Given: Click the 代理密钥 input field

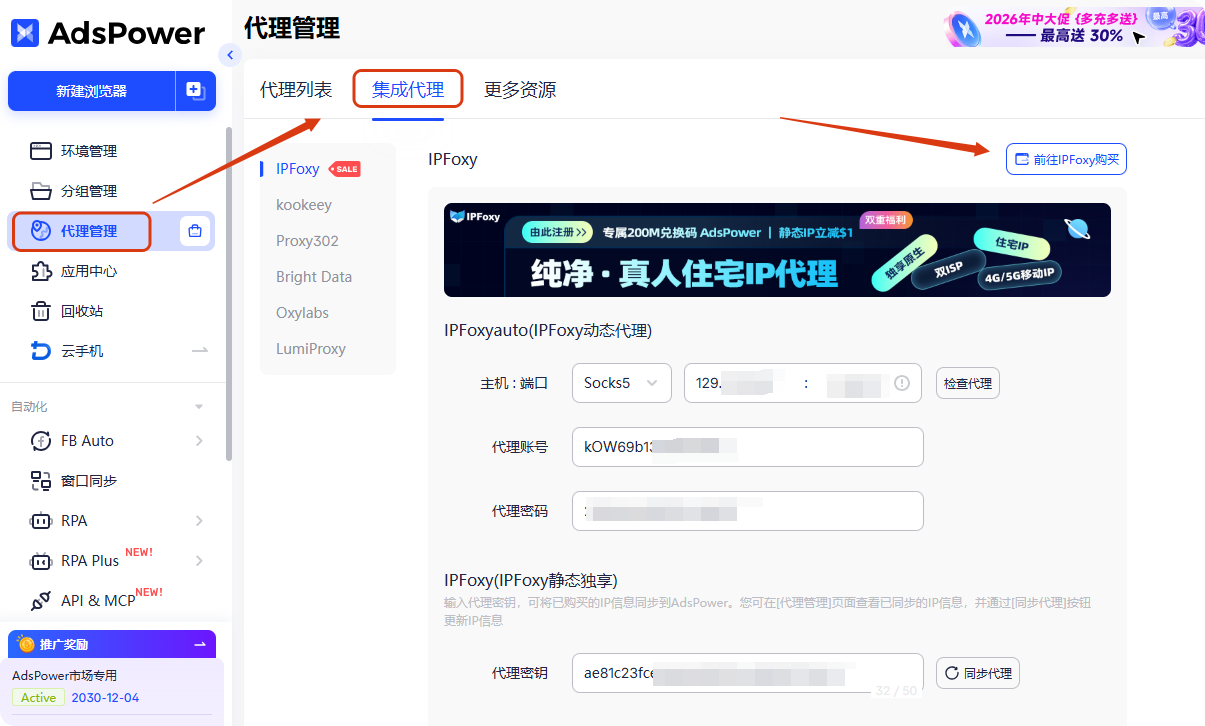Looking at the screenshot, I should [x=747, y=673].
